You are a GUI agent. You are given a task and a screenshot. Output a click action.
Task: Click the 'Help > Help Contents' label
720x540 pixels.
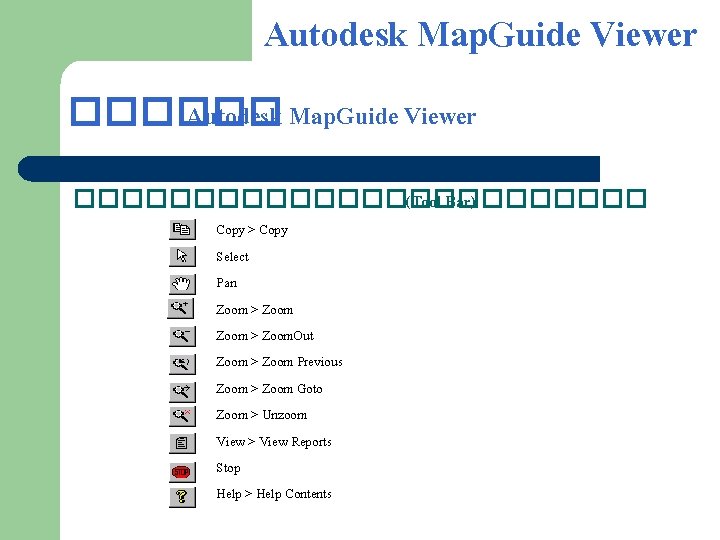coord(274,494)
